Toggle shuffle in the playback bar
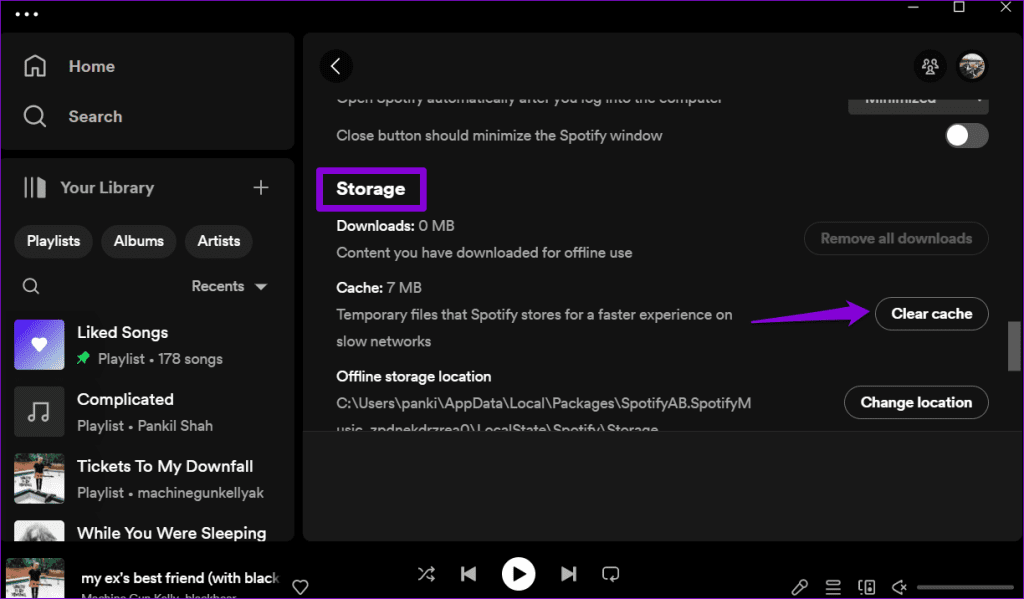 click(426, 574)
